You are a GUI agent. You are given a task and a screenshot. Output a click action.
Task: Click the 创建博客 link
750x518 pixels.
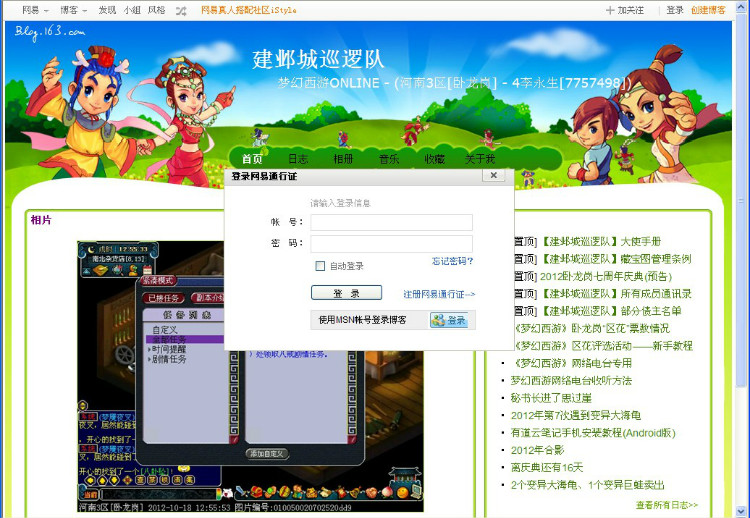click(x=708, y=10)
